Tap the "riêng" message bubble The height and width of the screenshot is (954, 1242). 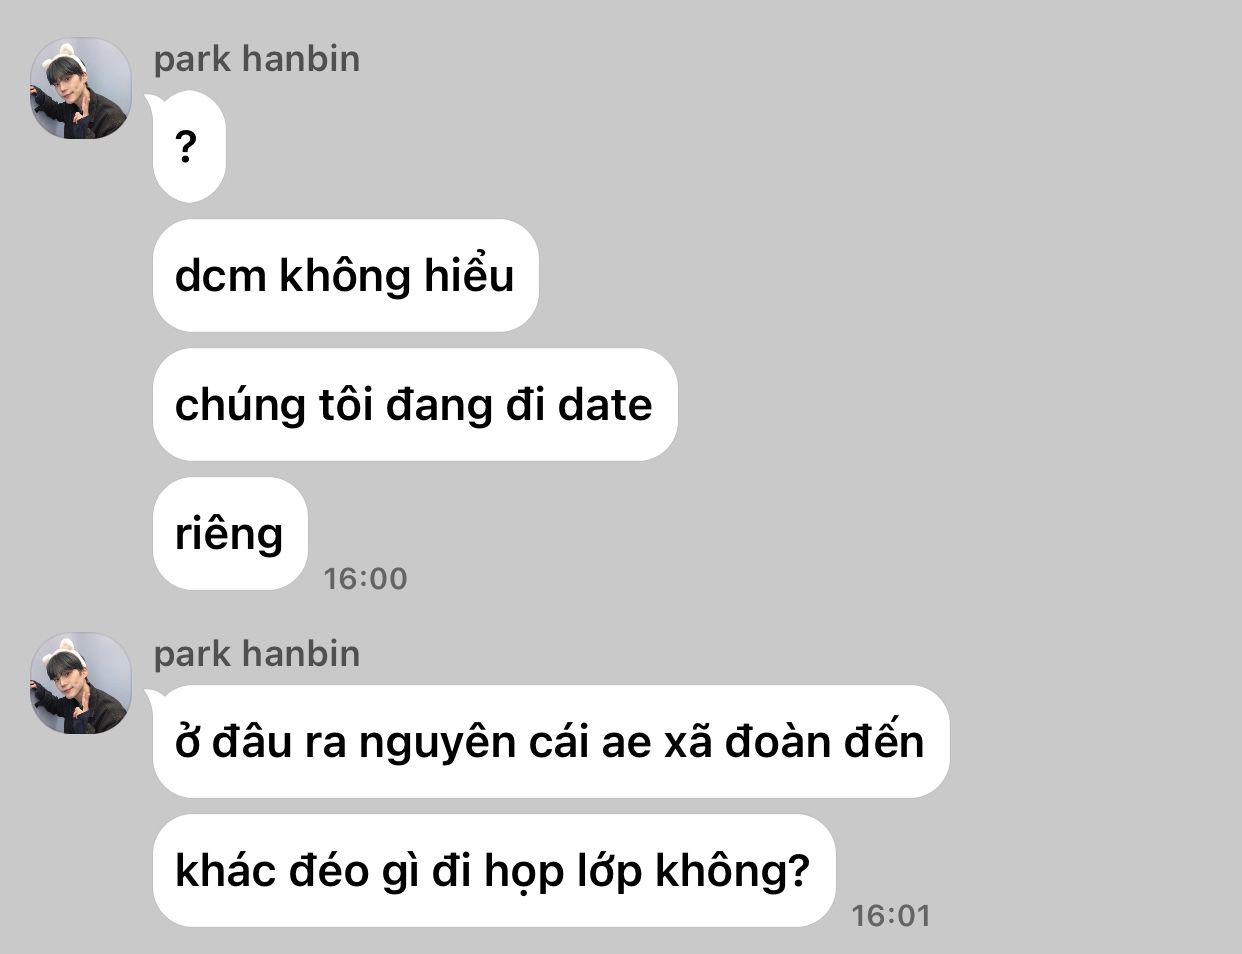click(230, 533)
